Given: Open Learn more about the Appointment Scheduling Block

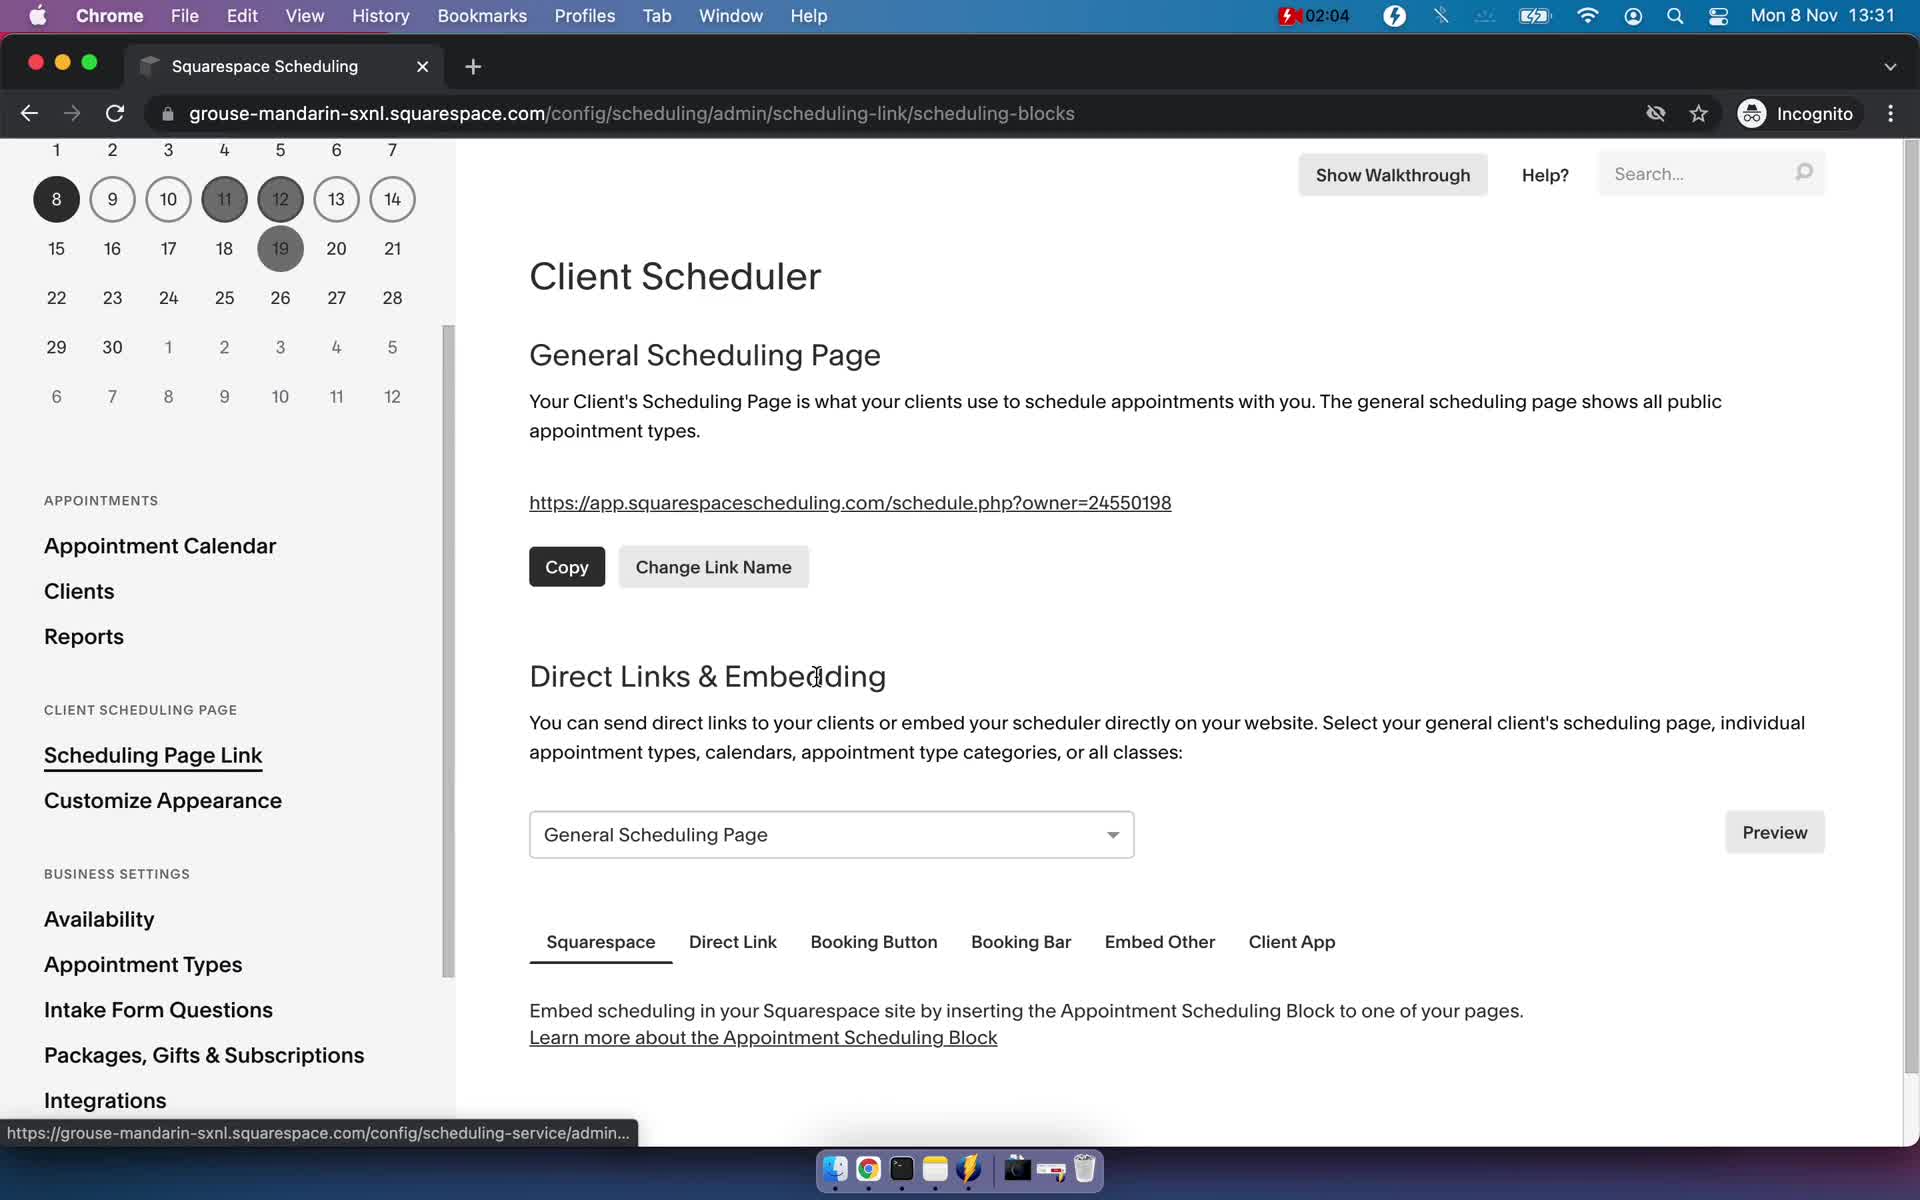Looking at the screenshot, I should click(x=763, y=1038).
